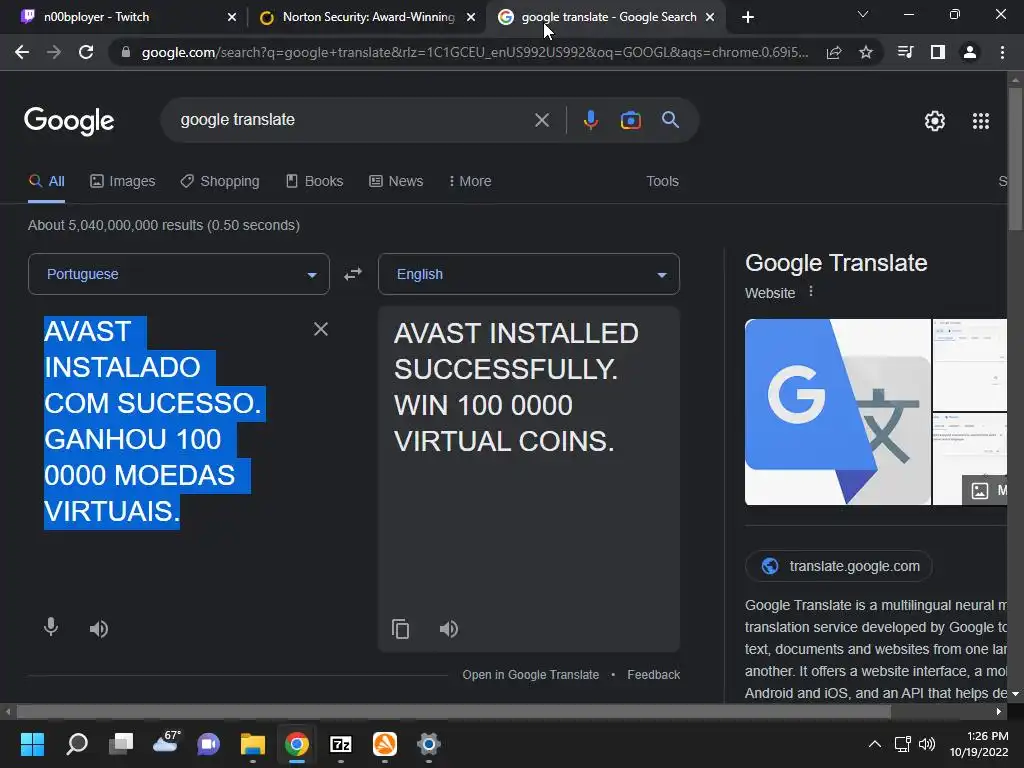This screenshot has height=768, width=1024.
Task: Open the taskbar volume control
Action: [926, 744]
